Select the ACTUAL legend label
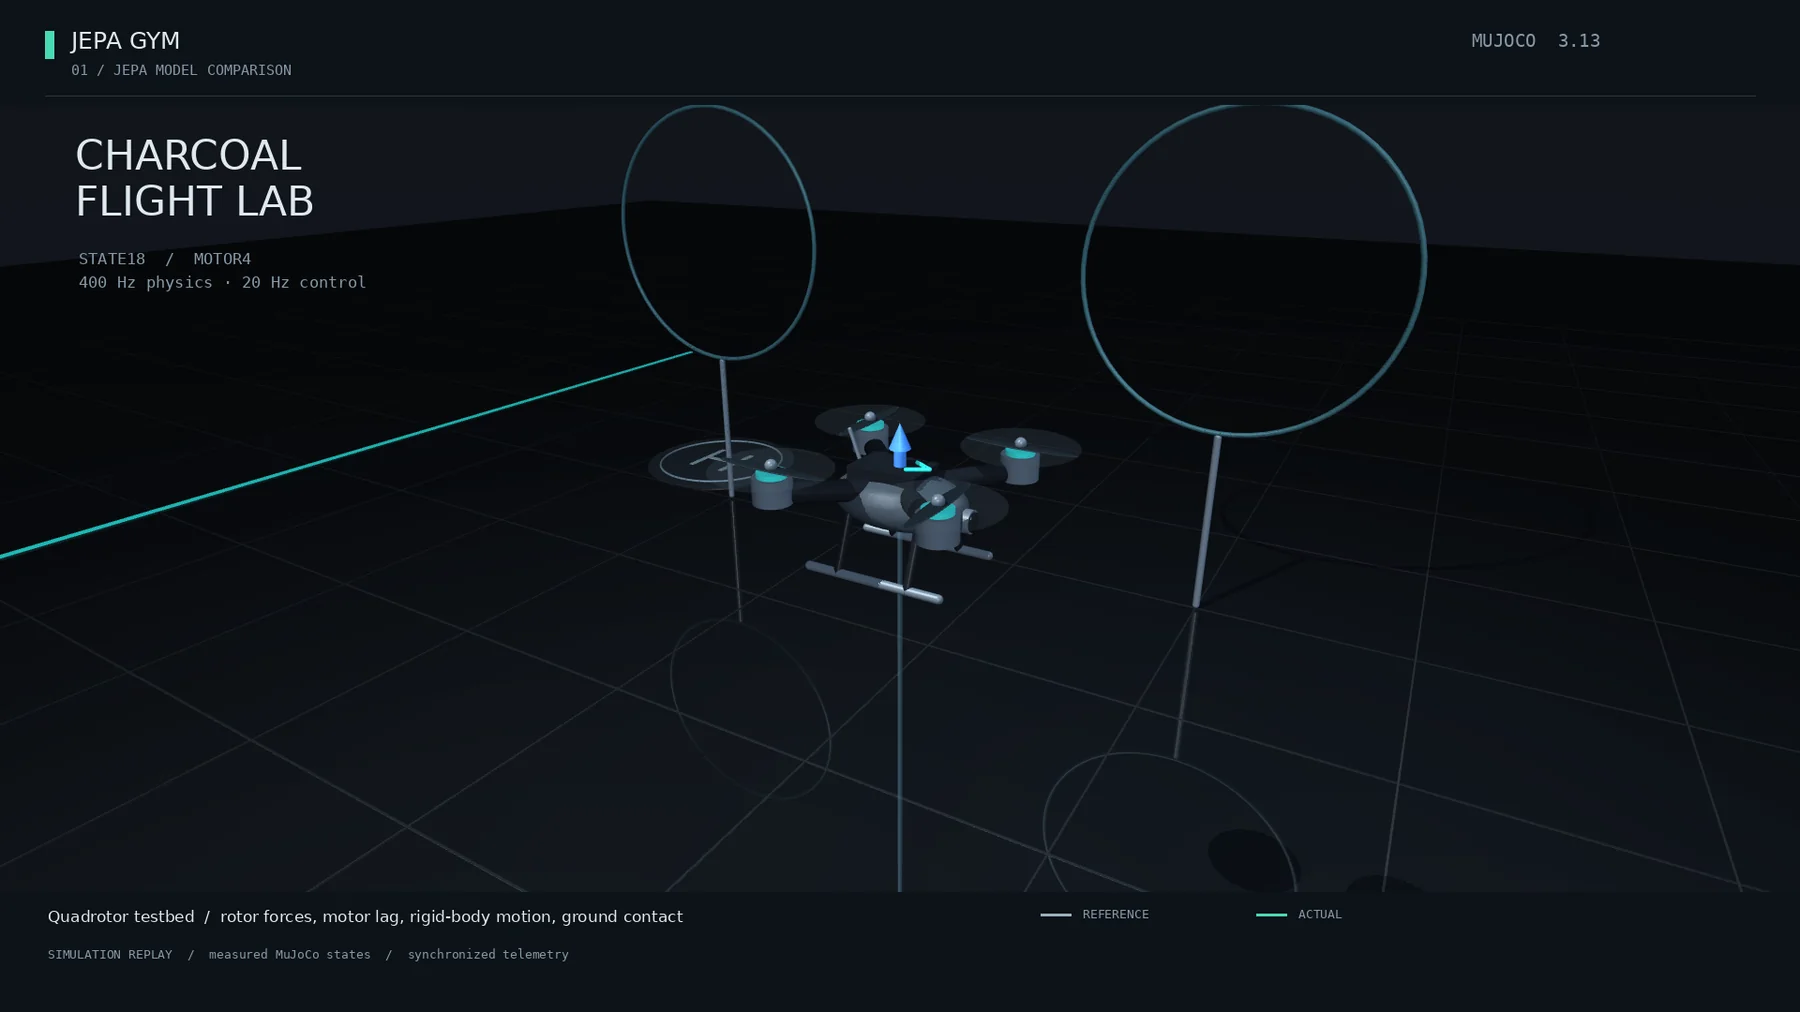Image resolution: width=1800 pixels, height=1012 pixels. point(1320,915)
